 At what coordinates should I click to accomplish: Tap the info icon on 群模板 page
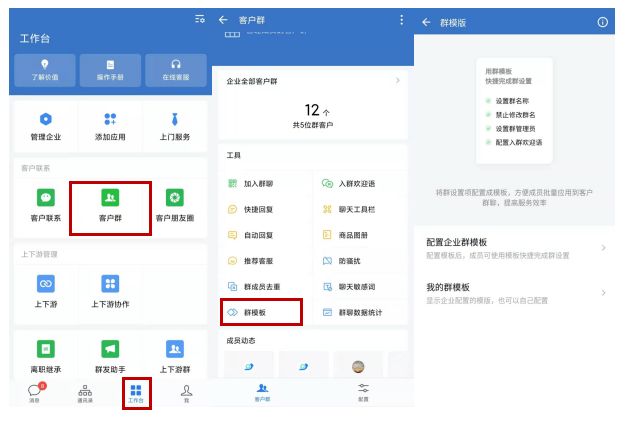tap(602, 22)
